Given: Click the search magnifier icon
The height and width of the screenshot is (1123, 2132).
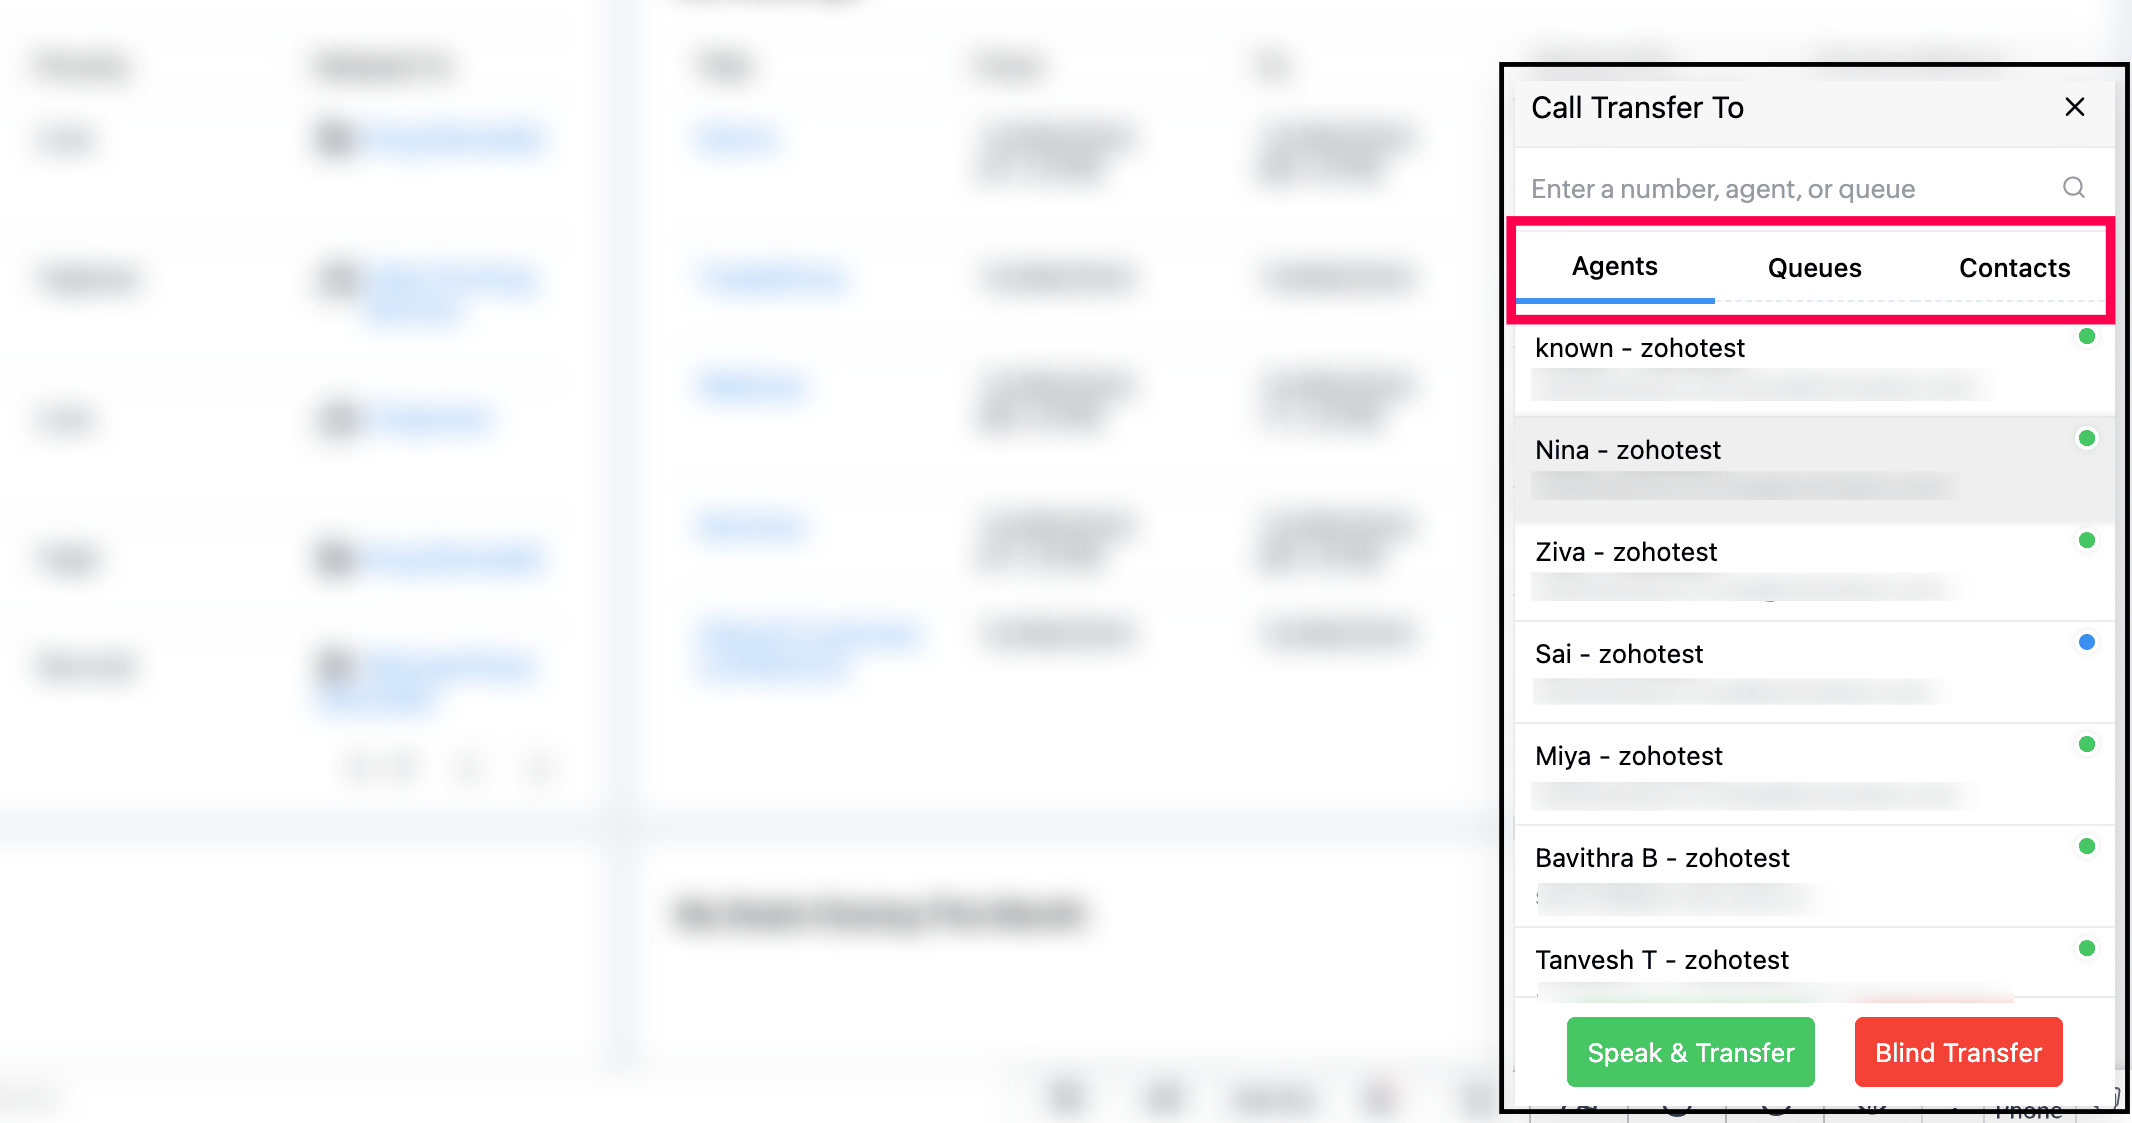Looking at the screenshot, I should [x=2073, y=187].
